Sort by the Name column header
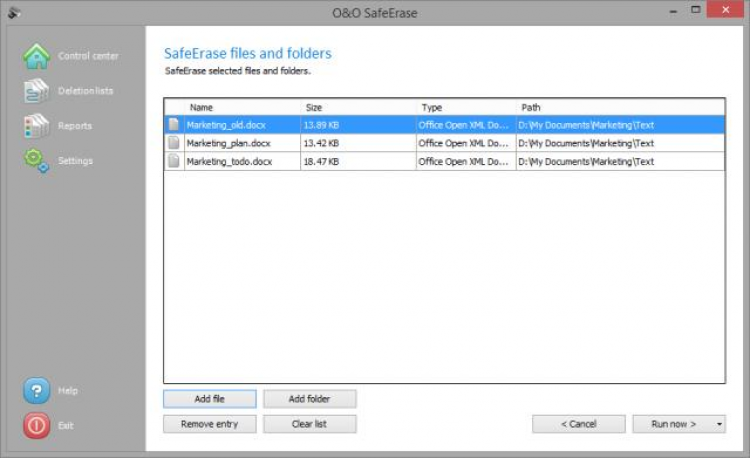 tap(243, 108)
